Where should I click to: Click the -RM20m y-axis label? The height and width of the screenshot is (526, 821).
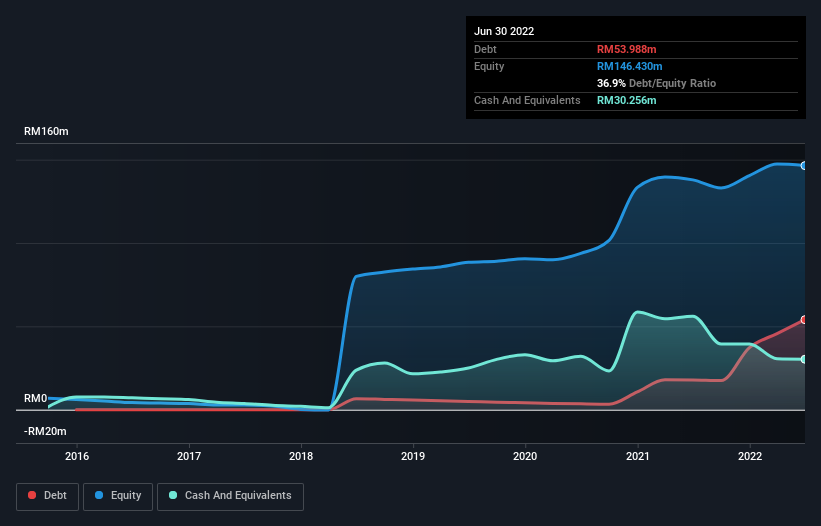(x=45, y=431)
